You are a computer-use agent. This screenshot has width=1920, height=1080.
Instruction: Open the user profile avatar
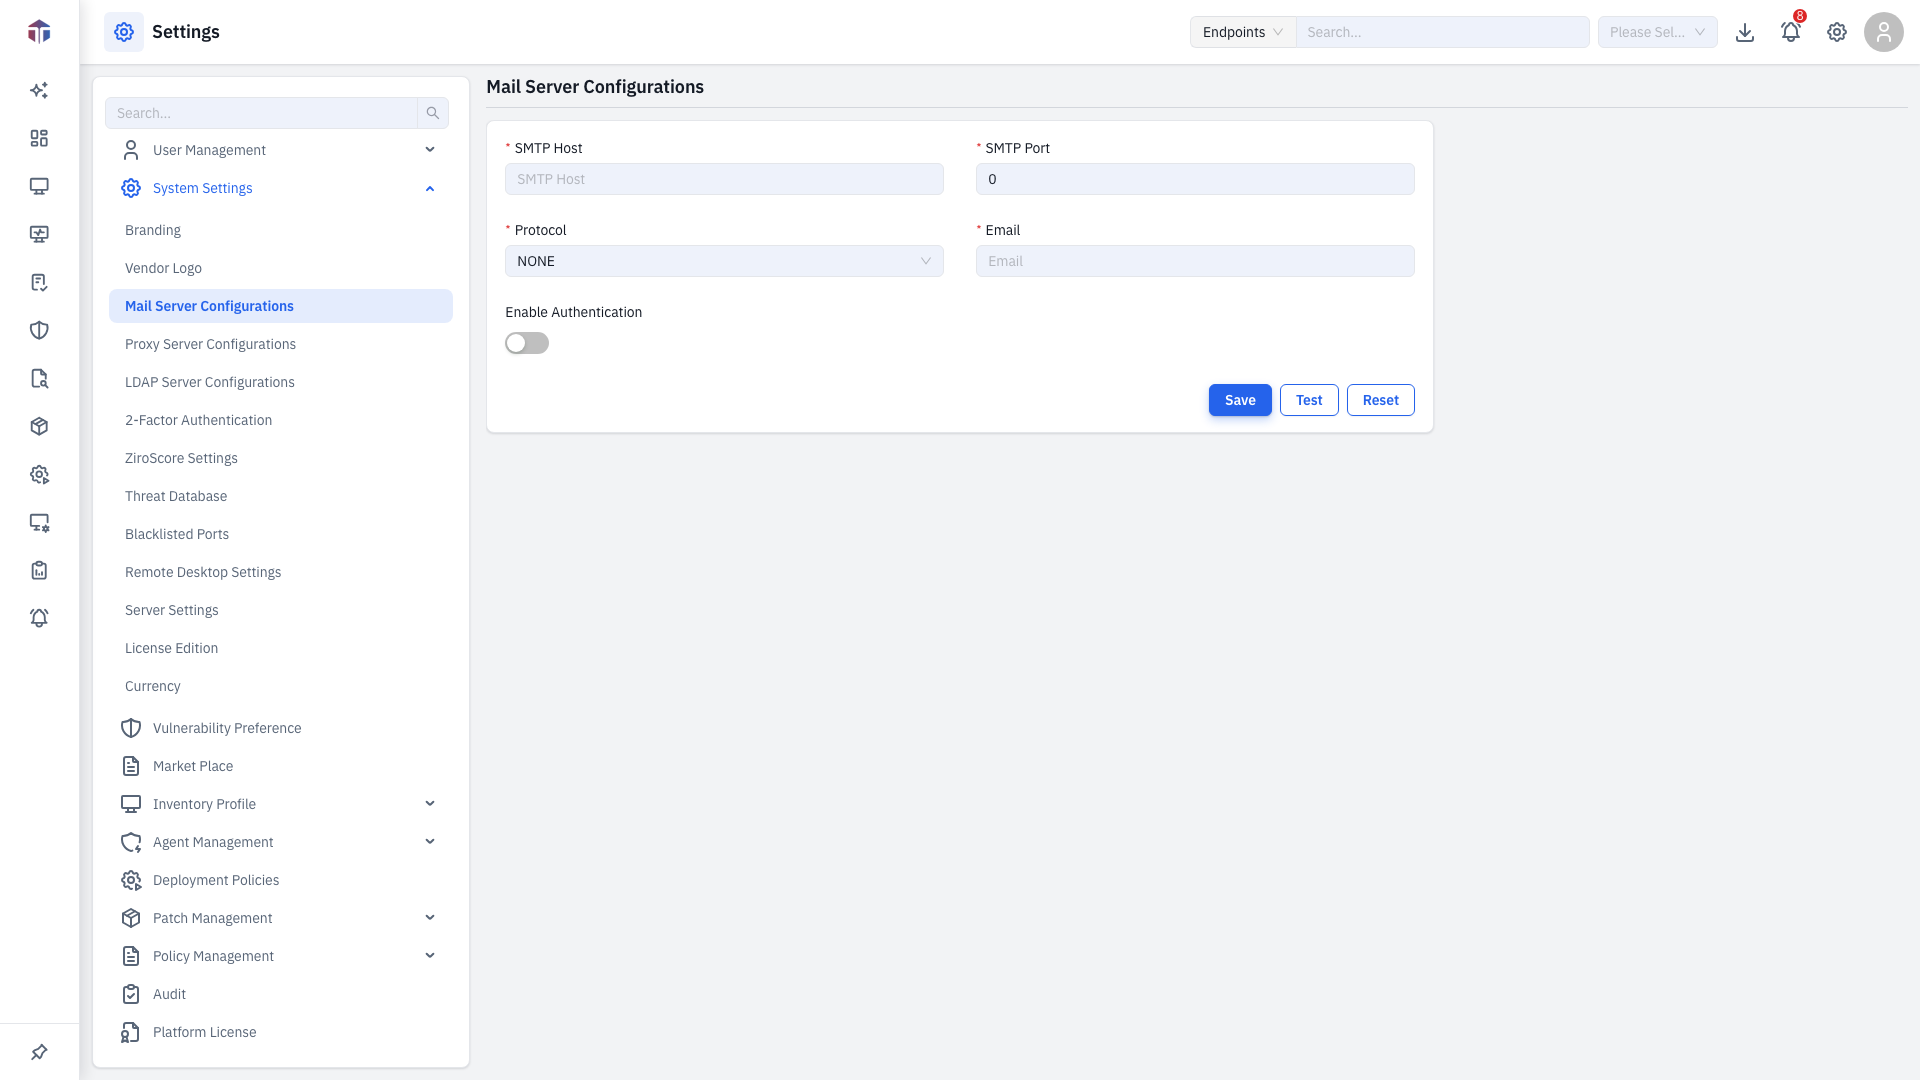(x=1884, y=32)
